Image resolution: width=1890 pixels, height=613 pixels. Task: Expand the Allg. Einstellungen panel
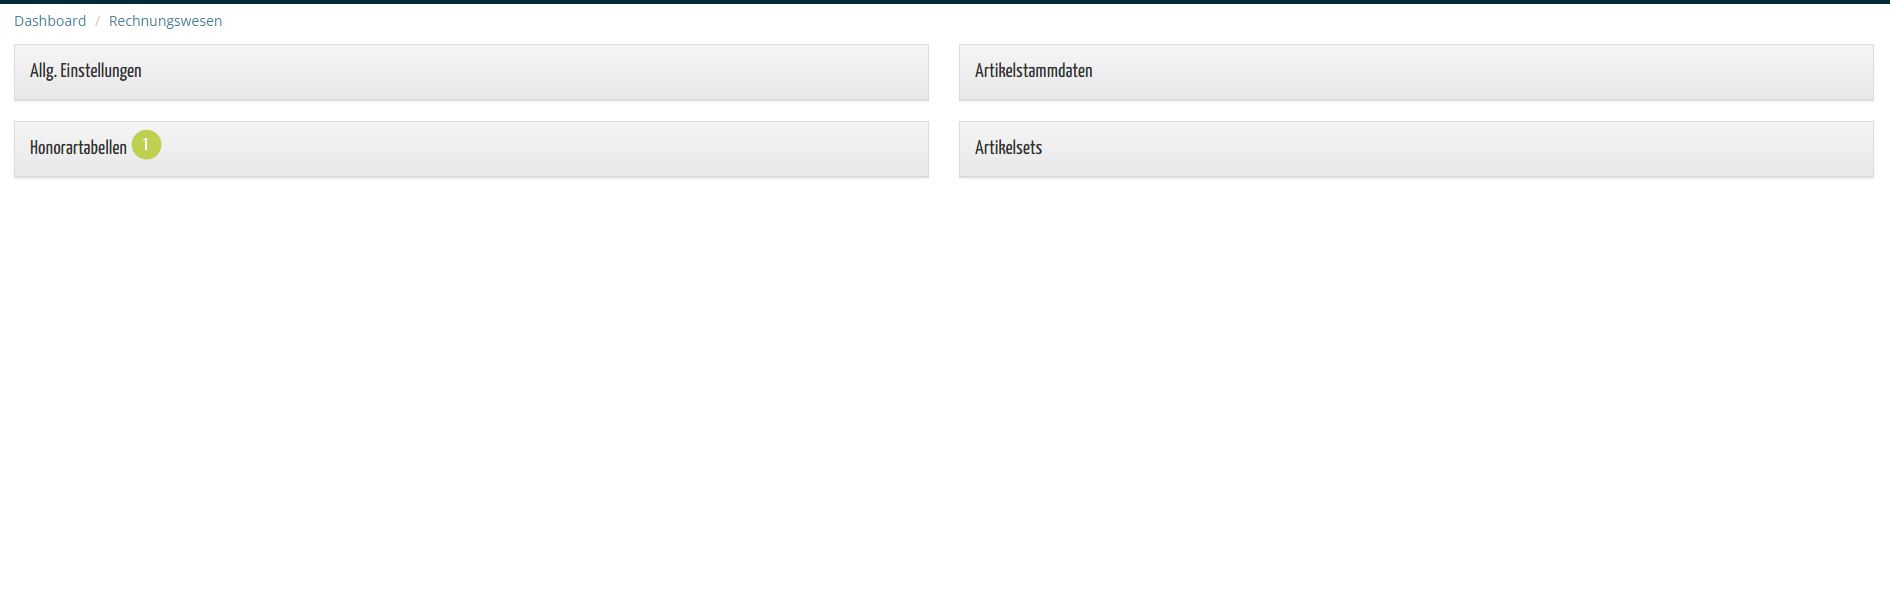[x=471, y=72]
